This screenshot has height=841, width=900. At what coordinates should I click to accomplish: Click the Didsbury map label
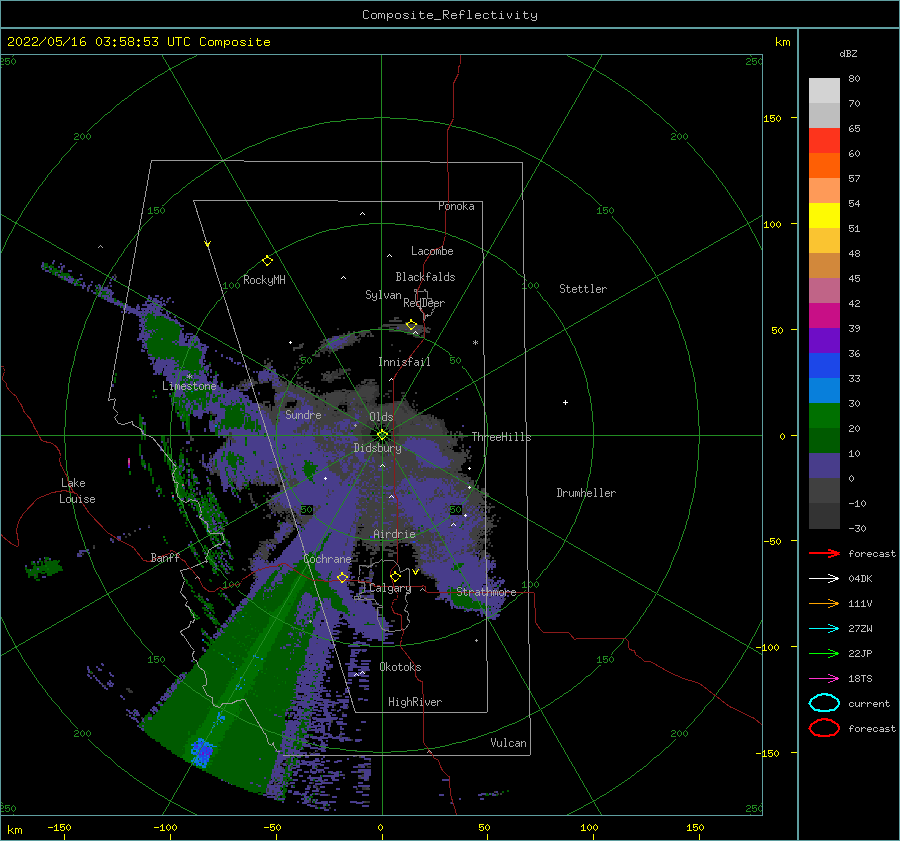pyautogui.click(x=377, y=448)
